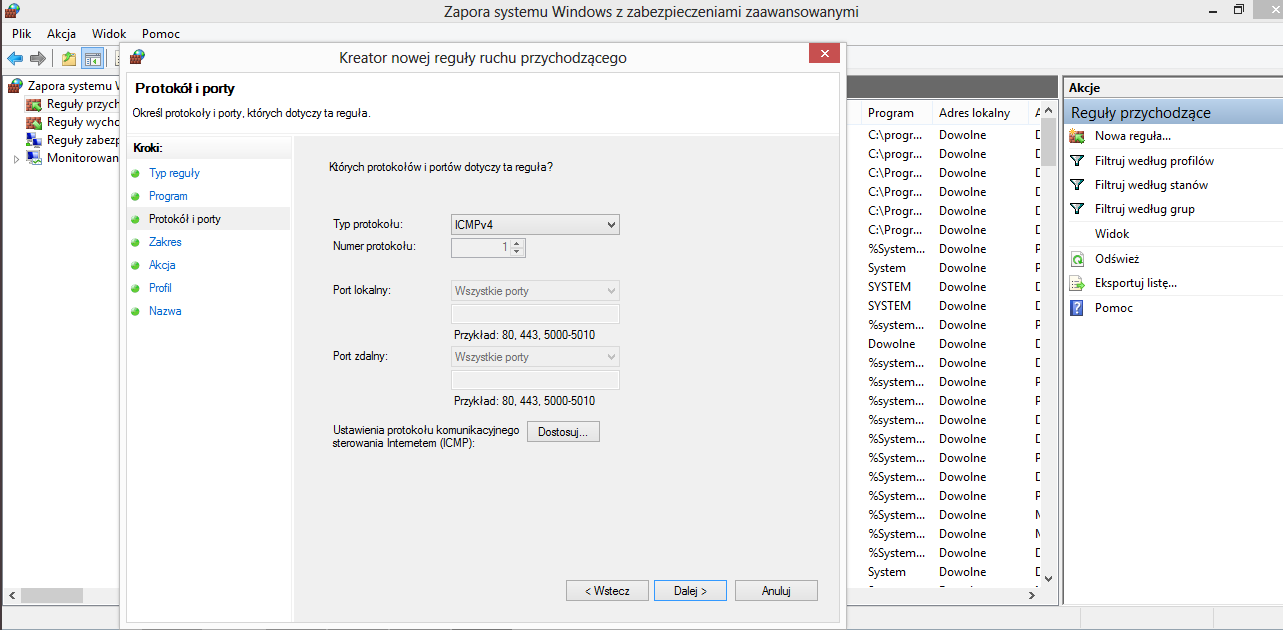
Task: Click the Nowa reguła action icon
Action: [x=1077, y=136]
